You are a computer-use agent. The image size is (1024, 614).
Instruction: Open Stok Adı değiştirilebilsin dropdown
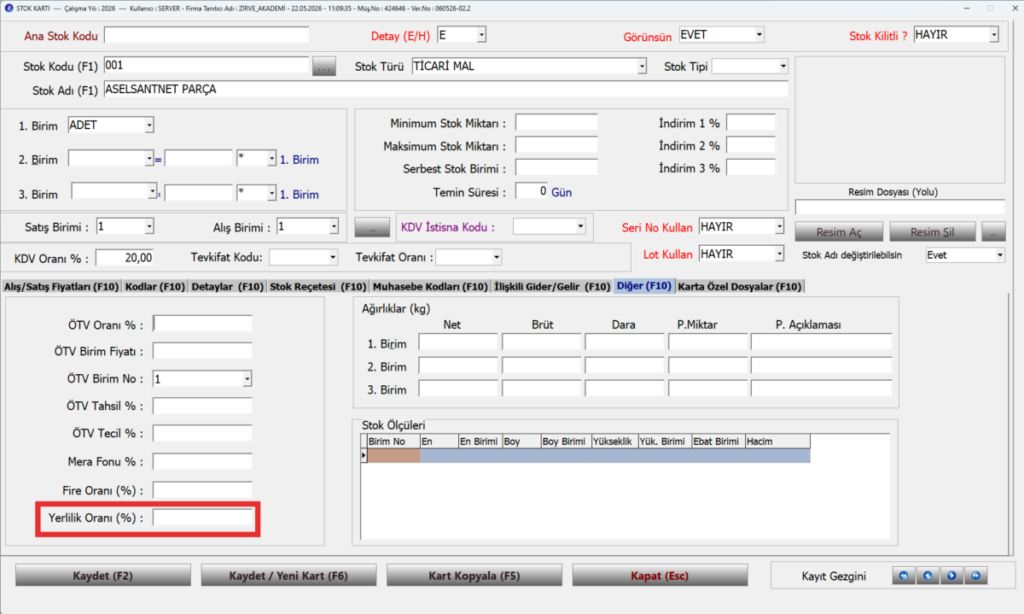(1000, 255)
